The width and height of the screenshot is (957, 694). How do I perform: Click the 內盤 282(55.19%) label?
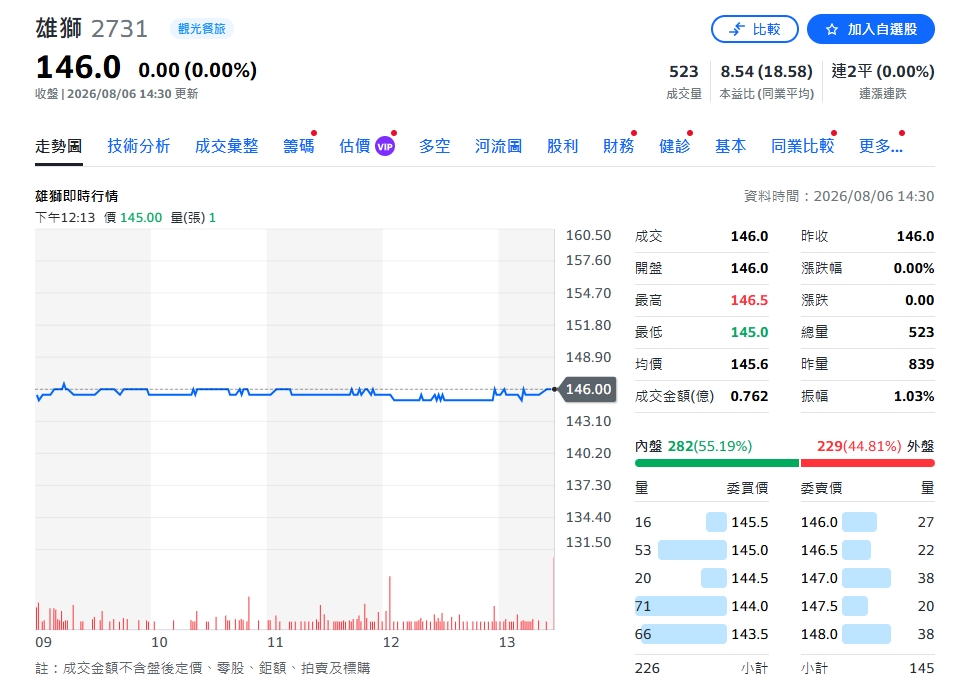[x=693, y=446]
